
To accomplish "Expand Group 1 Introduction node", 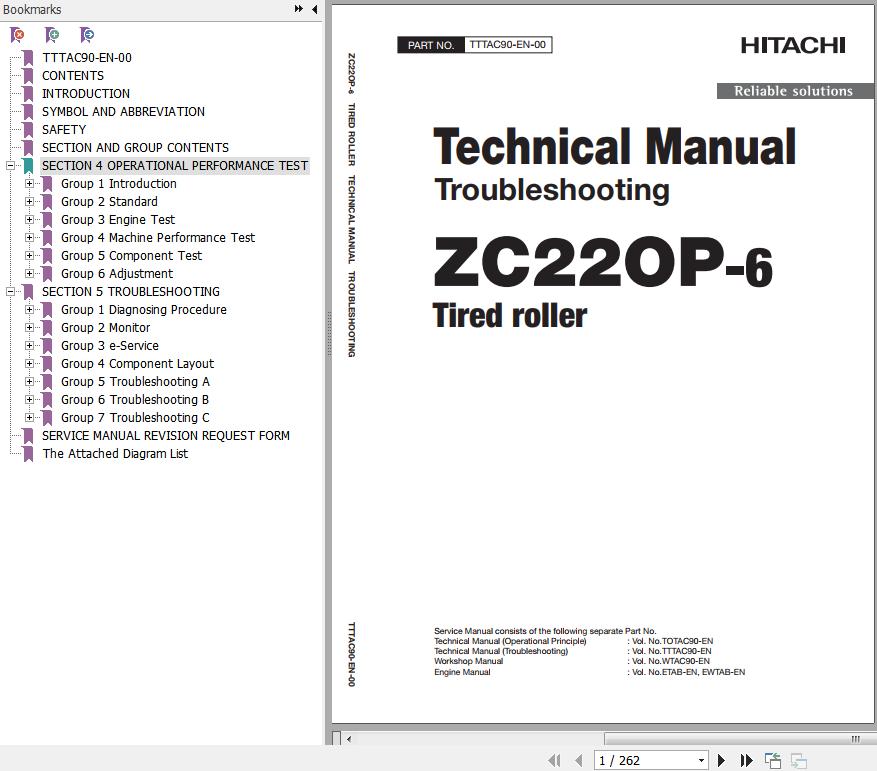I will 29,184.
